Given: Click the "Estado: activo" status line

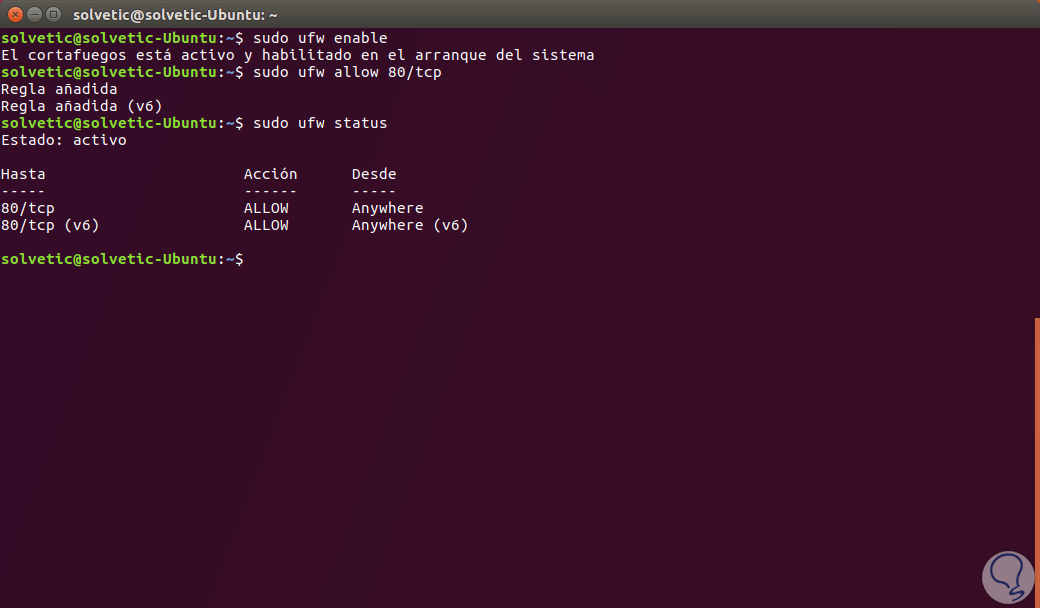Looking at the screenshot, I should pyautogui.click(x=64, y=140).
